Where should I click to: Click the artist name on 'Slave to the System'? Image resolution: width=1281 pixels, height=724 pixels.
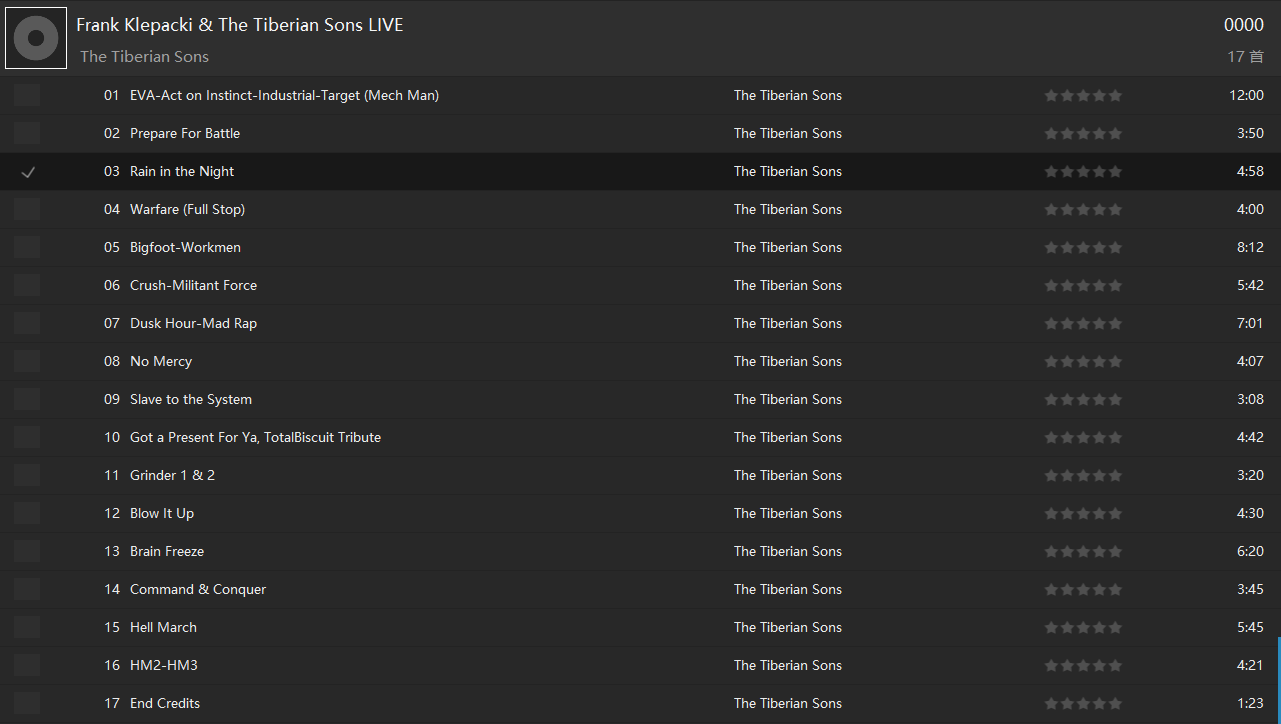(787, 400)
